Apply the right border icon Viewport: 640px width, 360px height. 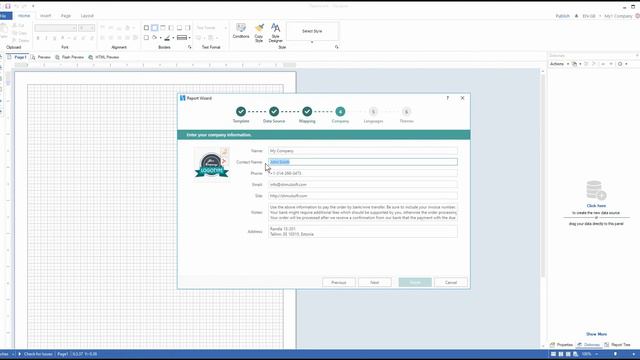click(x=188, y=28)
